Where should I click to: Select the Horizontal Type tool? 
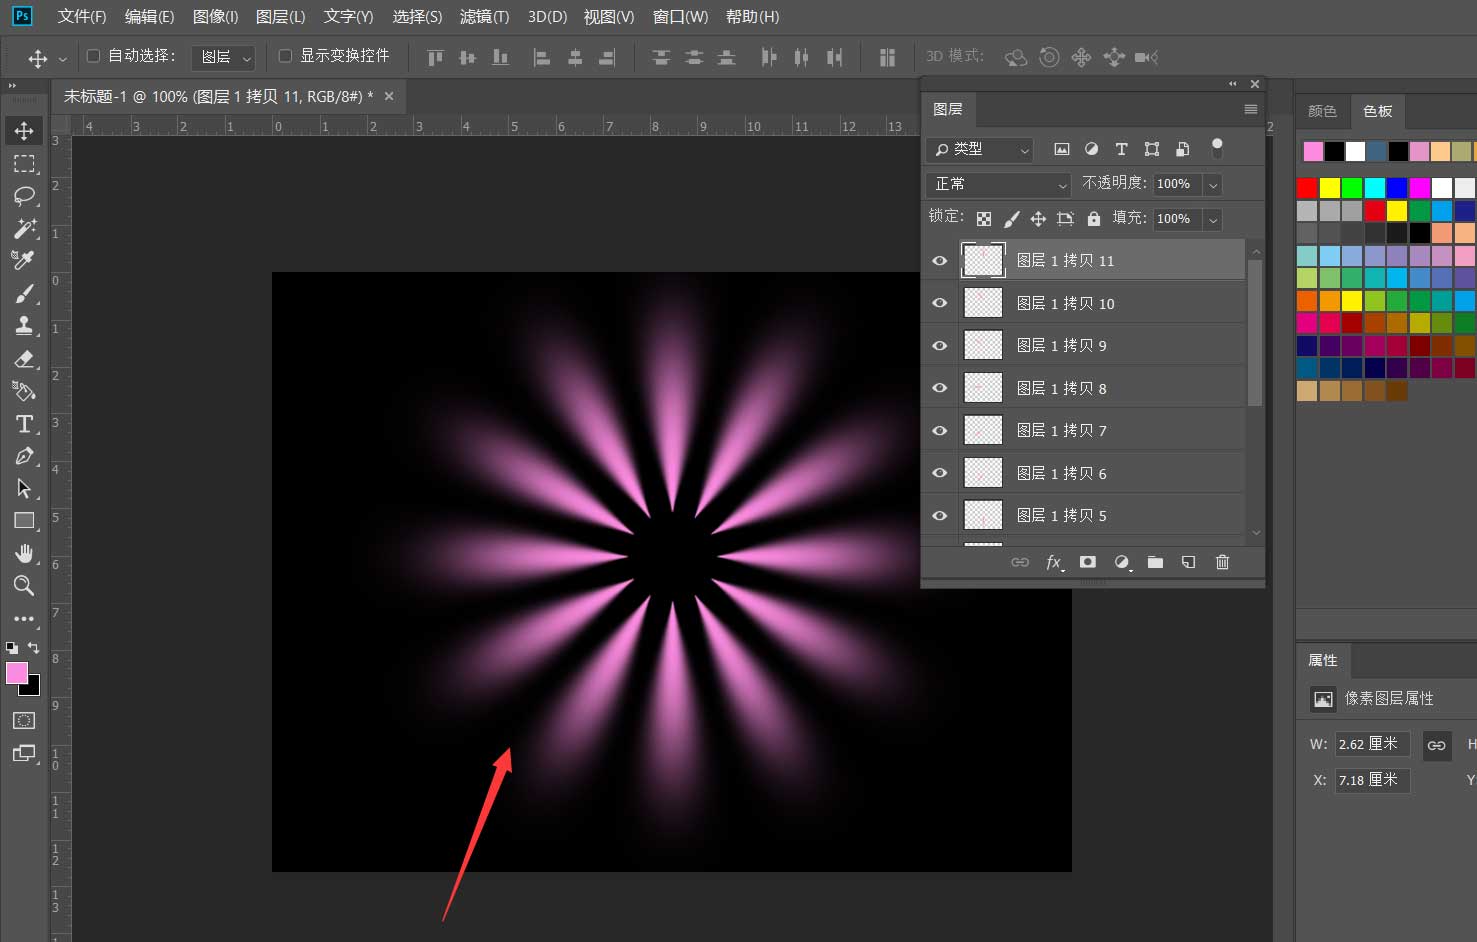24,424
